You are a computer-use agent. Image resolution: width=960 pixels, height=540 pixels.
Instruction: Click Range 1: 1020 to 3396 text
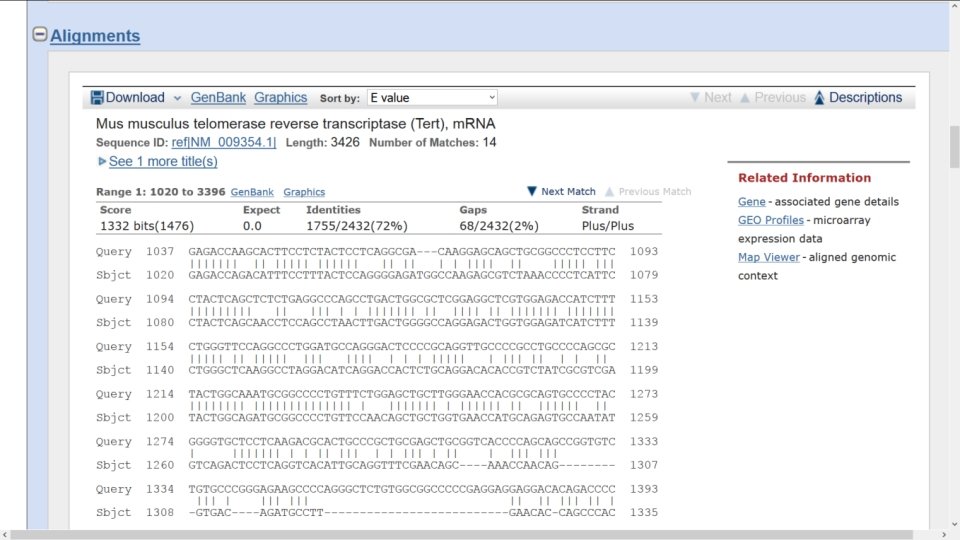click(160, 192)
